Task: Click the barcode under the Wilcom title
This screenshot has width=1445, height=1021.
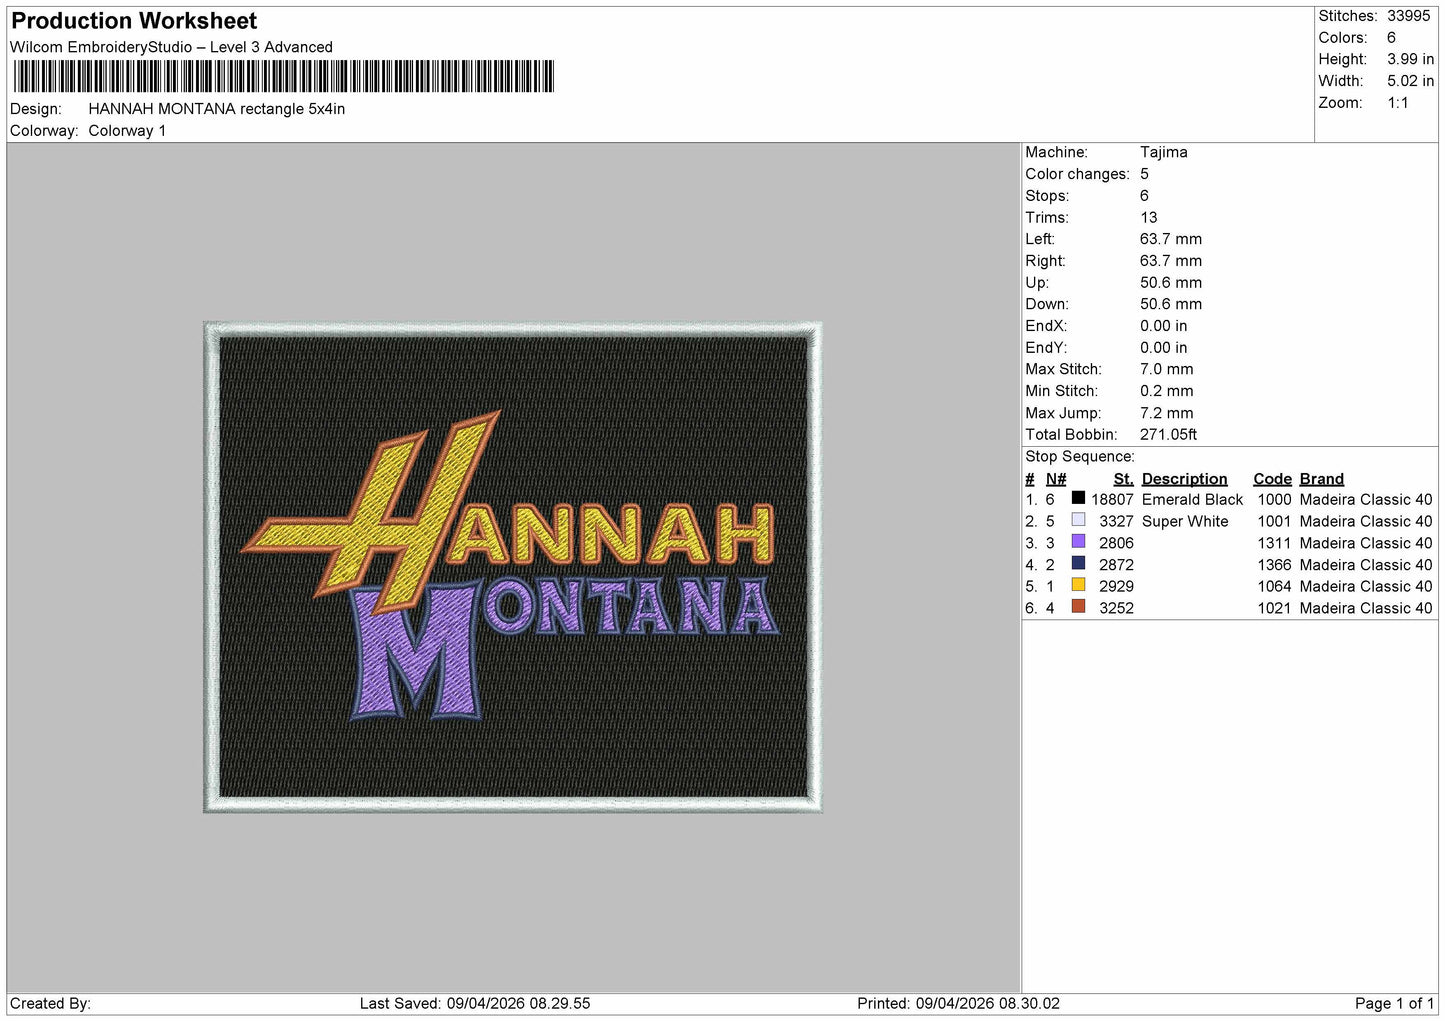Action: 283,77
